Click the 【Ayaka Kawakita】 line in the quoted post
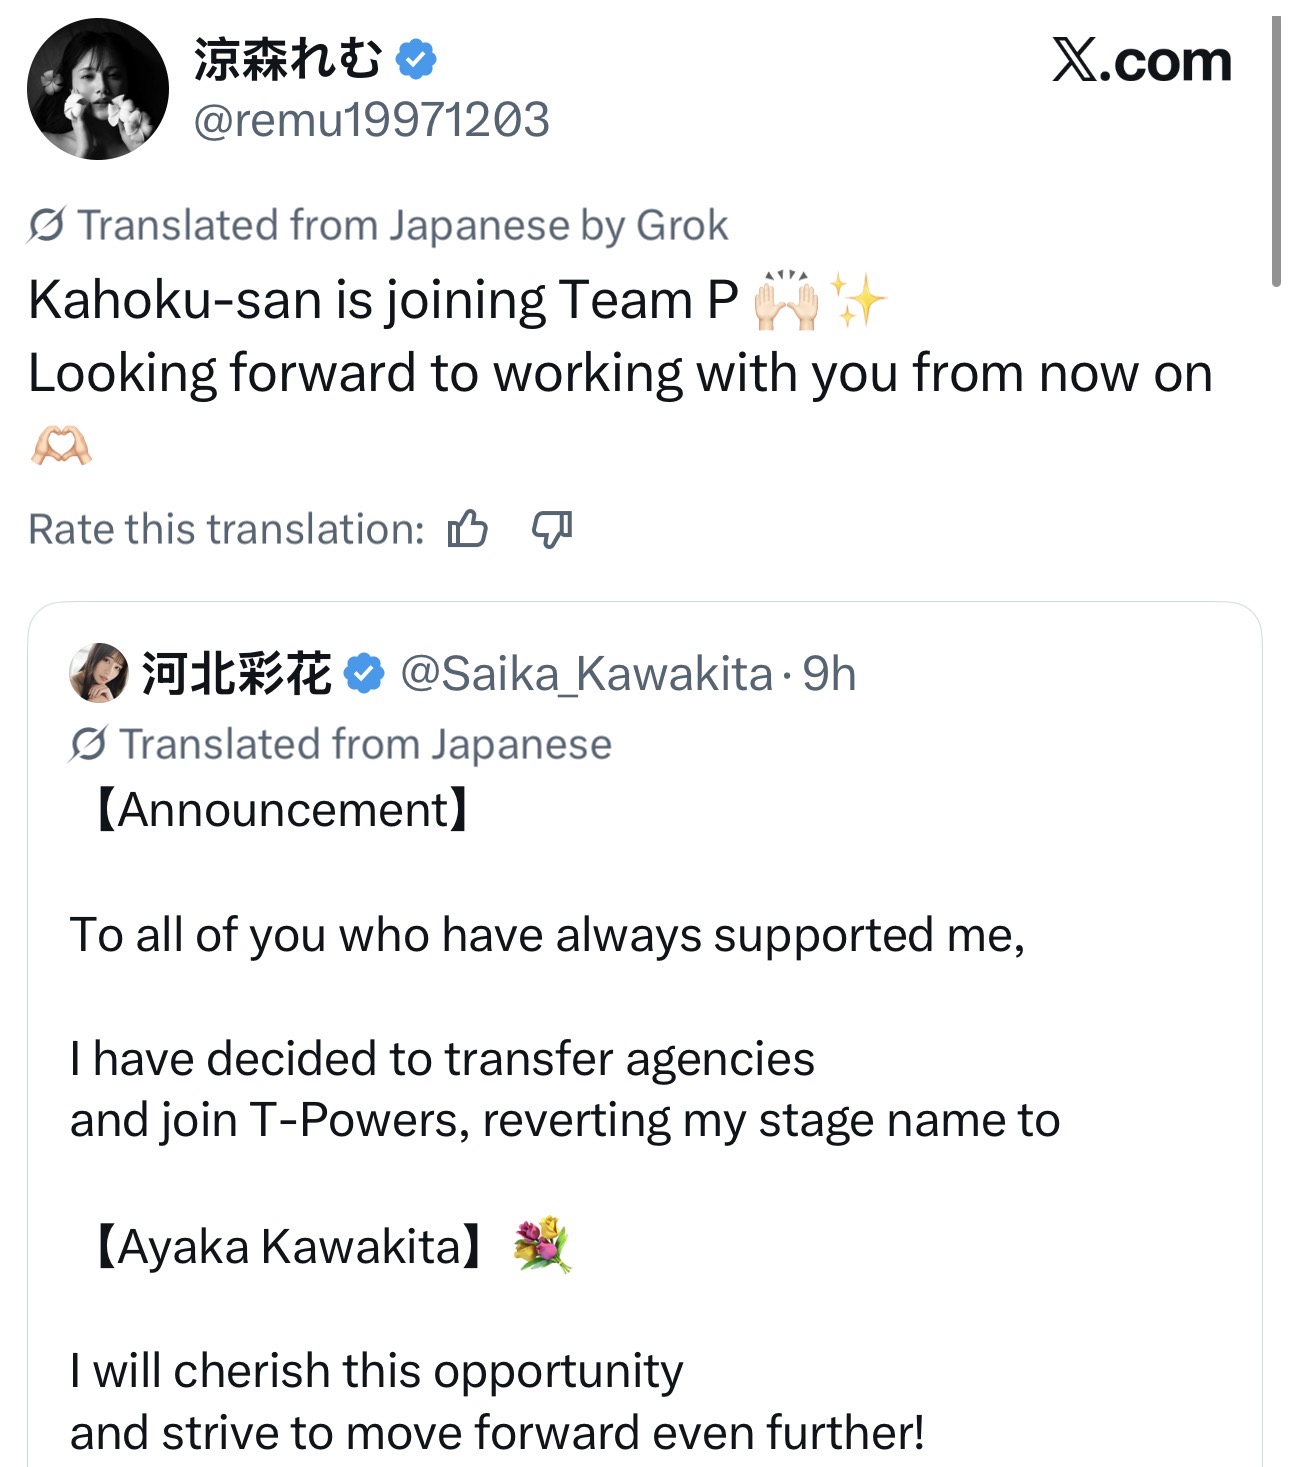 click(x=290, y=1247)
